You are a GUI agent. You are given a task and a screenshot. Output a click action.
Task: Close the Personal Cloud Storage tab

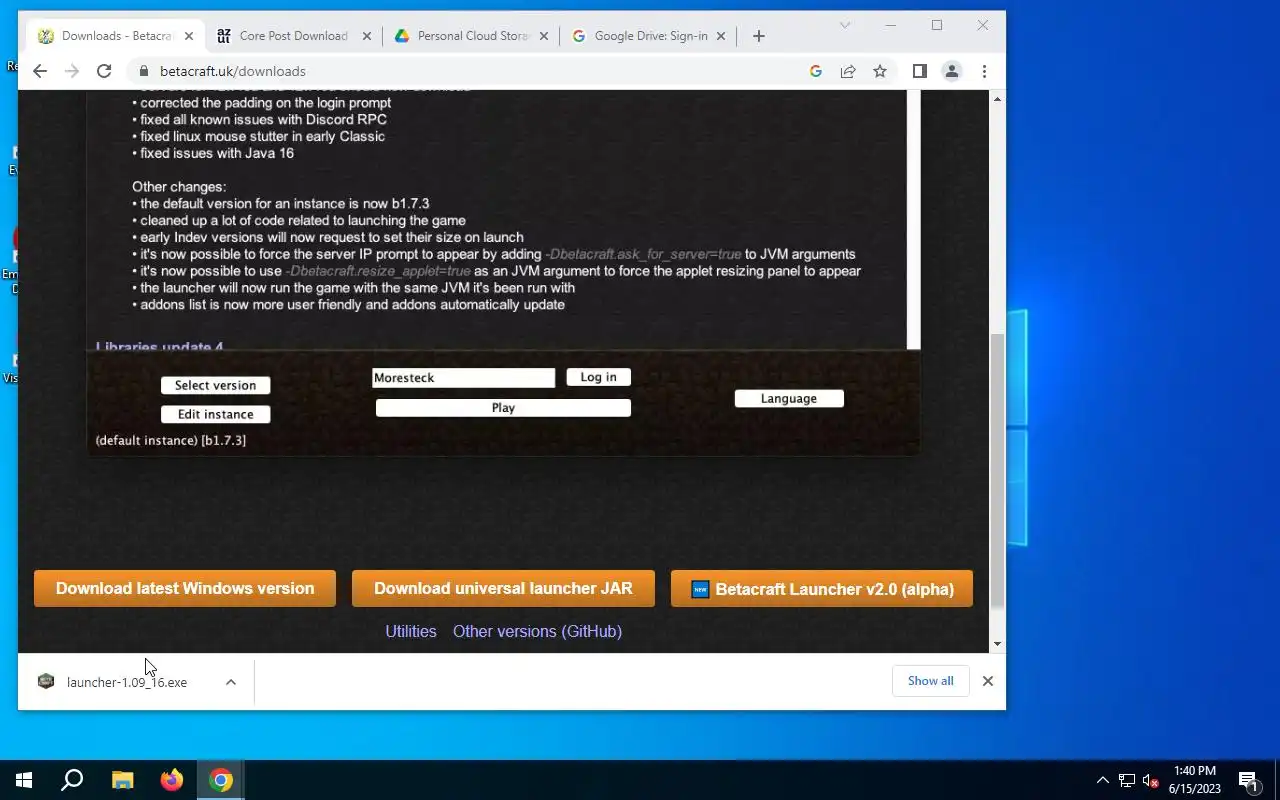tap(545, 36)
